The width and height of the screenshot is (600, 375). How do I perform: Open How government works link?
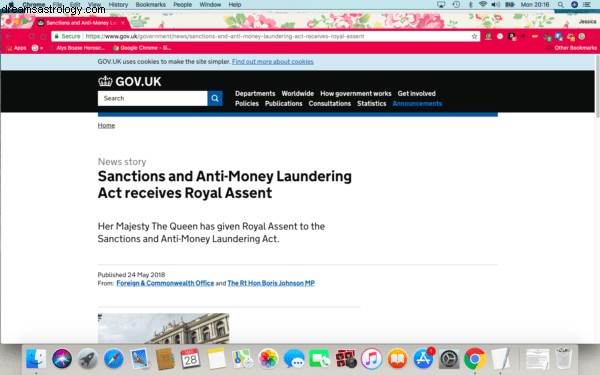coord(356,93)
